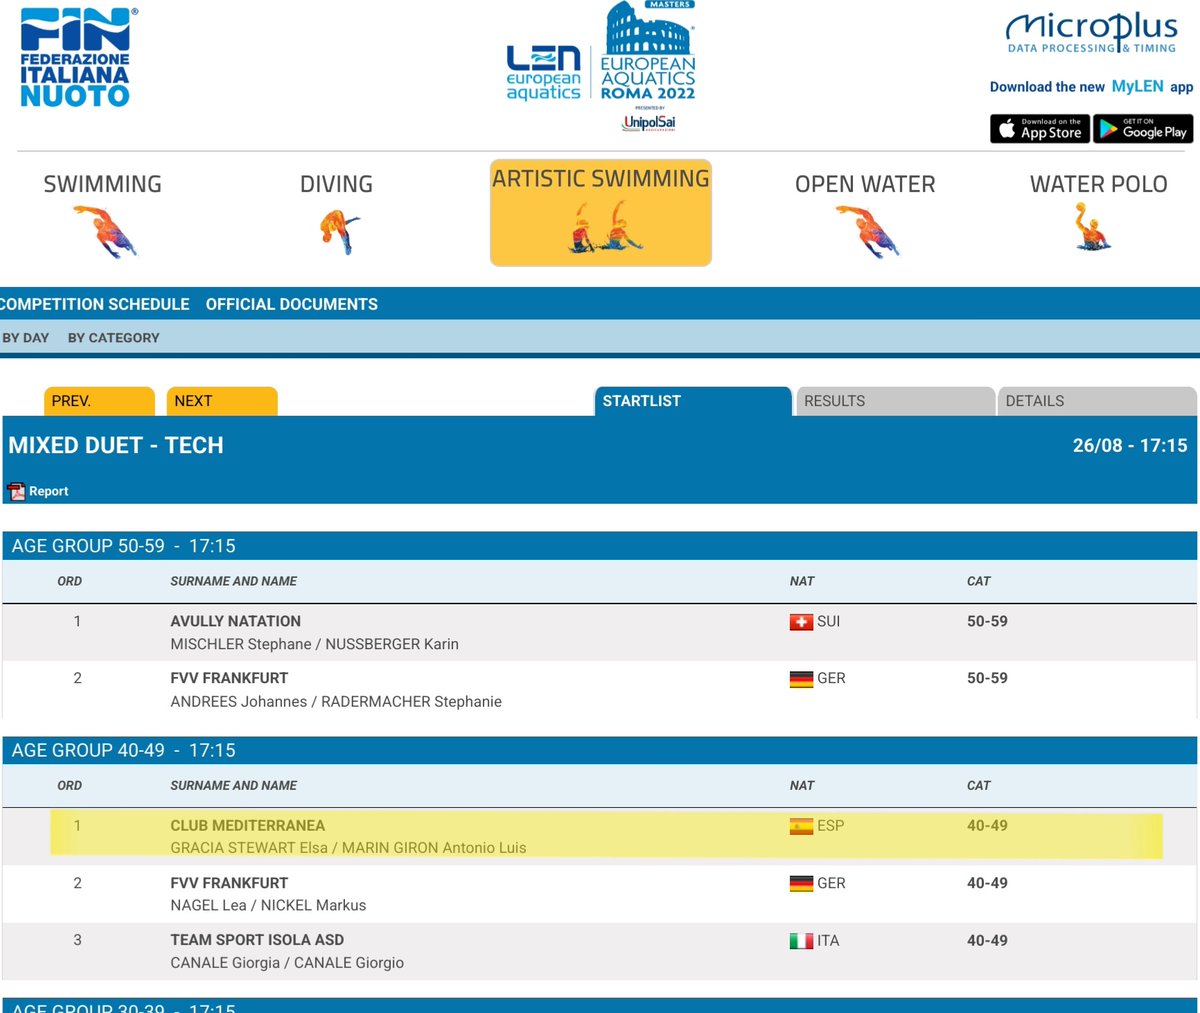Image resolution: width=1200 pixels, height=1013 pixels.
Task: Open the Swimming discipline icon
Action: pos(104,232)
